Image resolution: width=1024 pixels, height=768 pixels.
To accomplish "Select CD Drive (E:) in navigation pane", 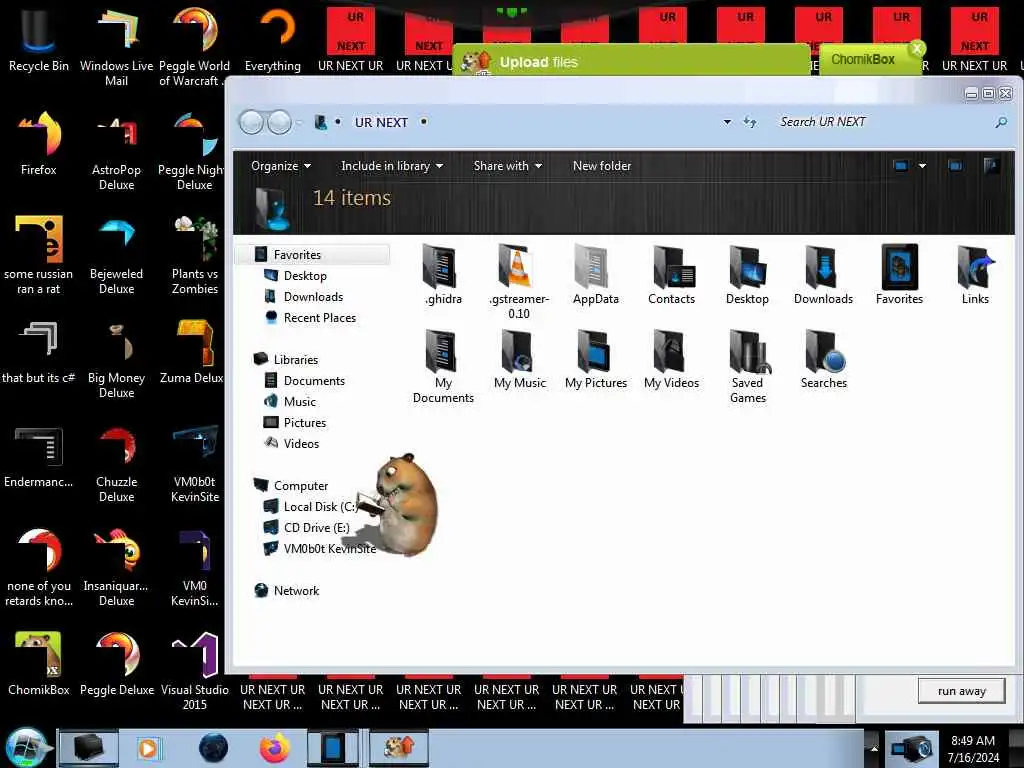I will point(316,528).
